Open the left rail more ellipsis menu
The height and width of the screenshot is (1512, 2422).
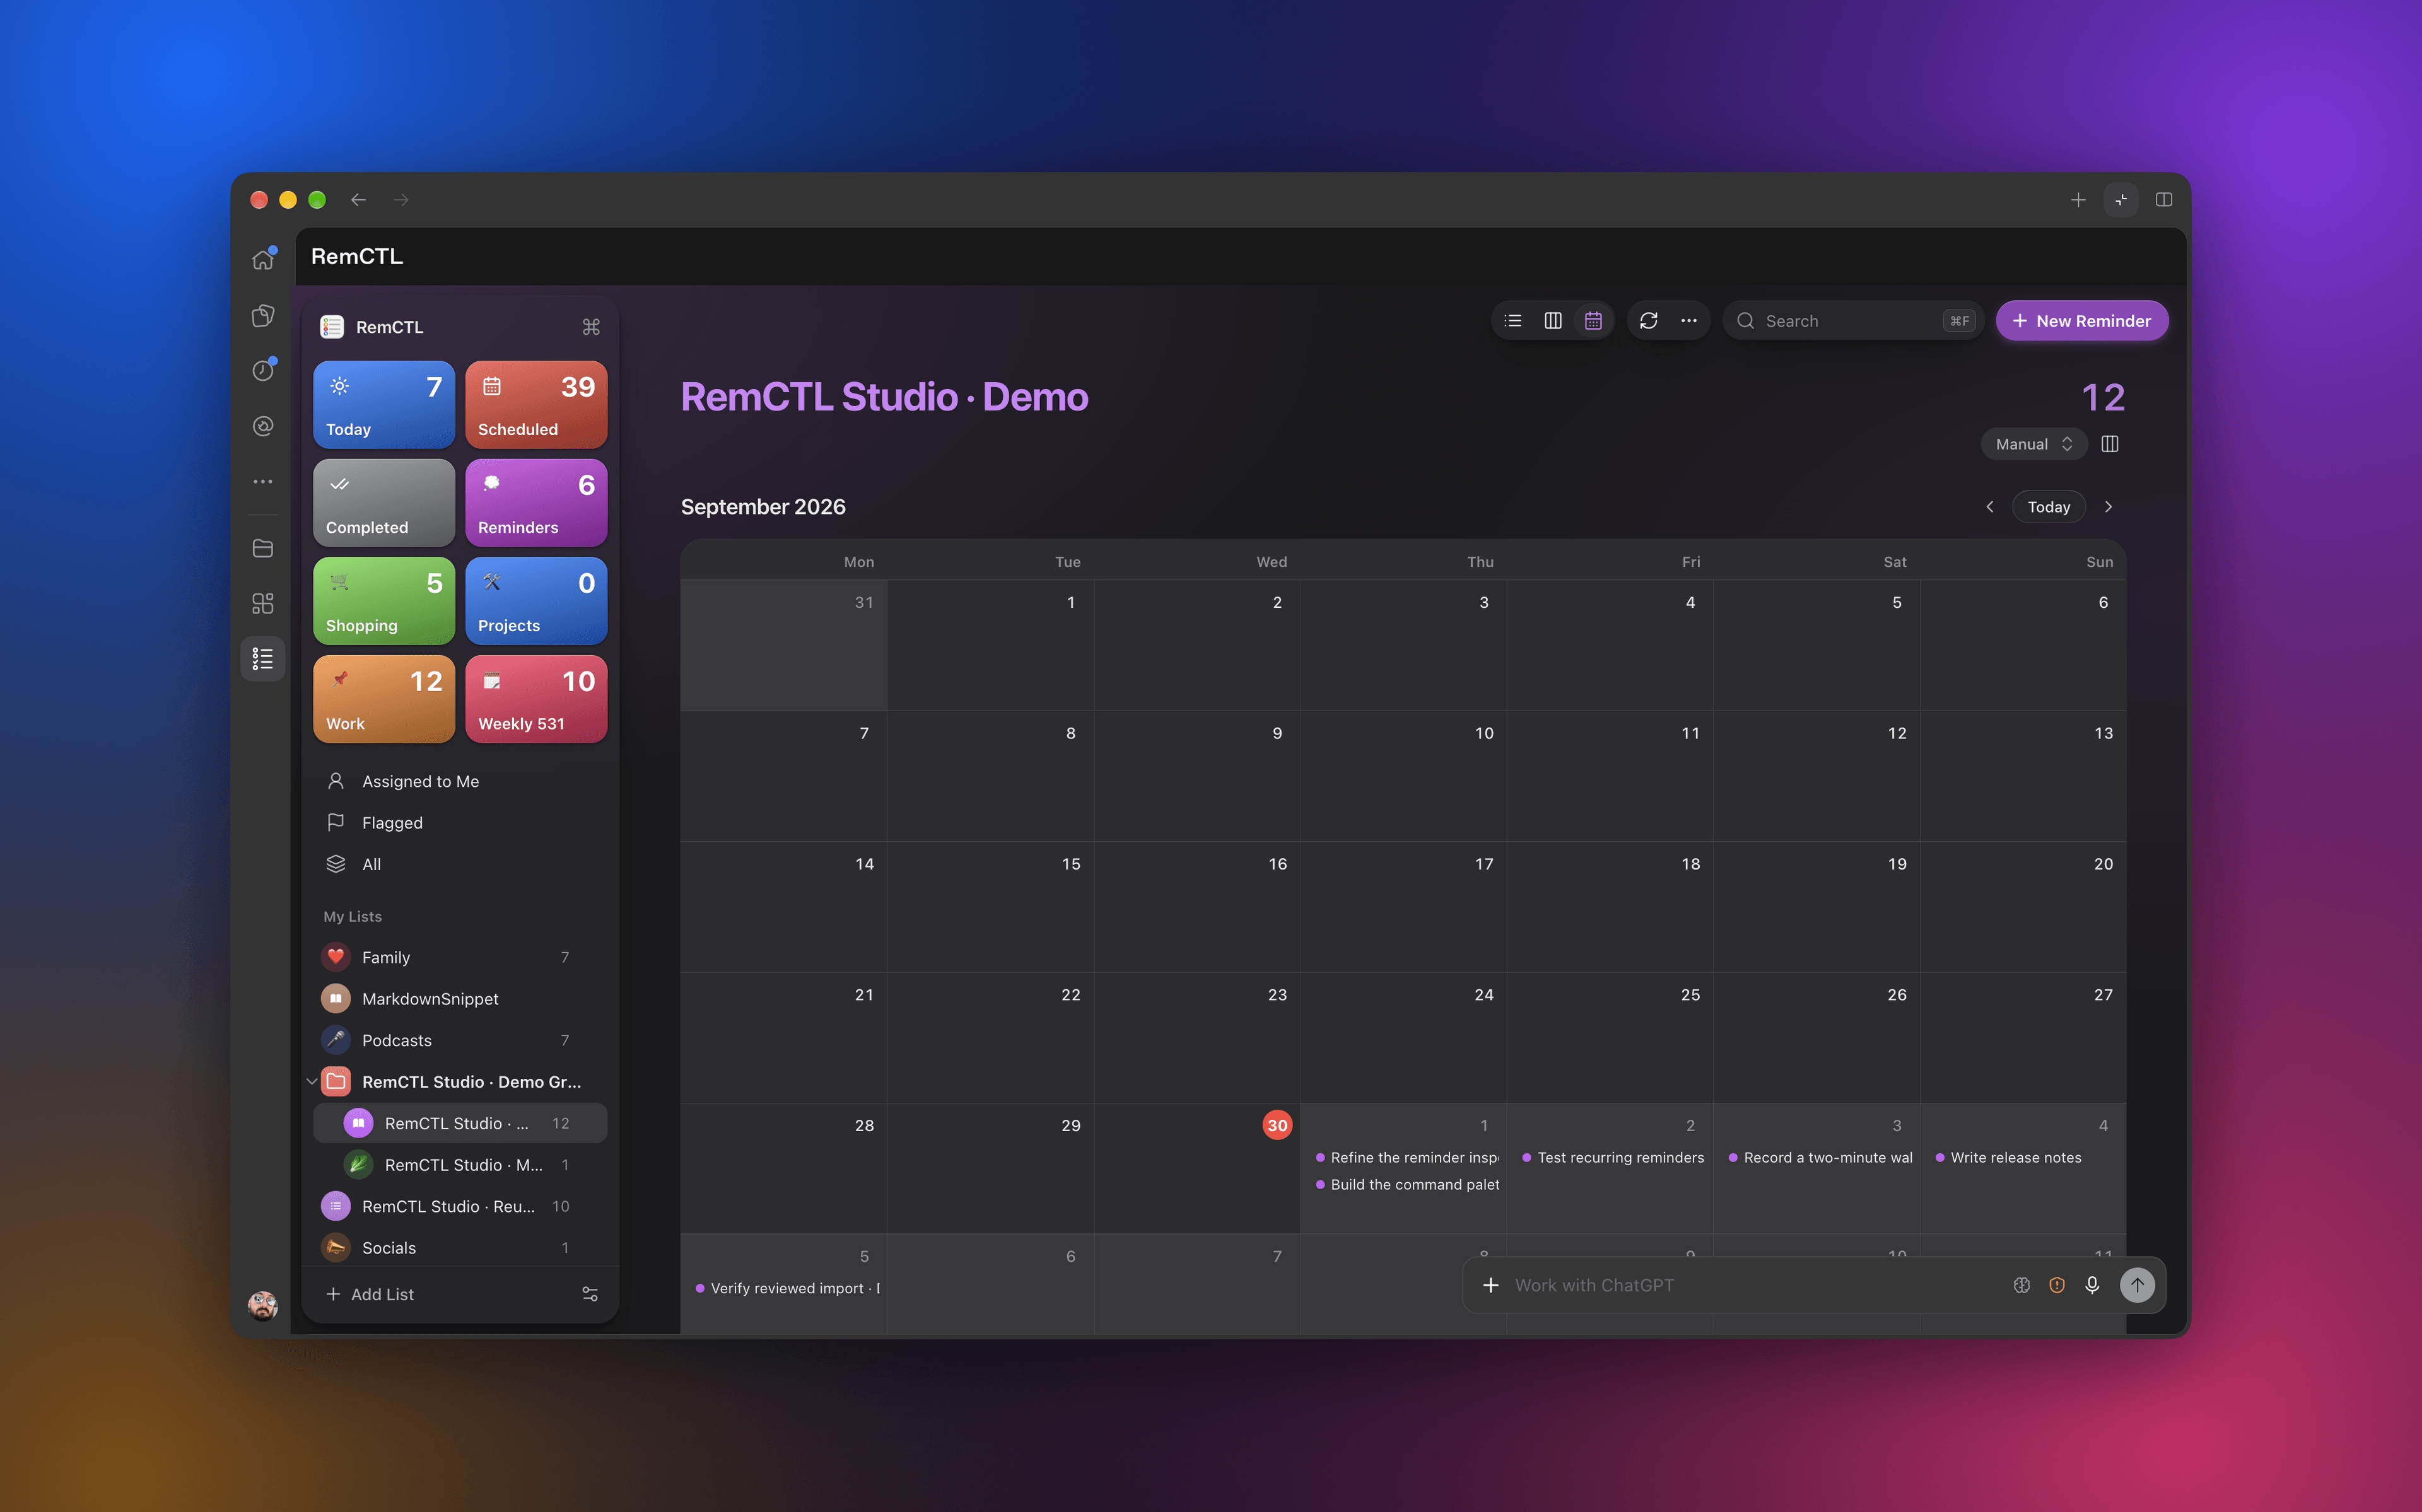tap(263, 482)
